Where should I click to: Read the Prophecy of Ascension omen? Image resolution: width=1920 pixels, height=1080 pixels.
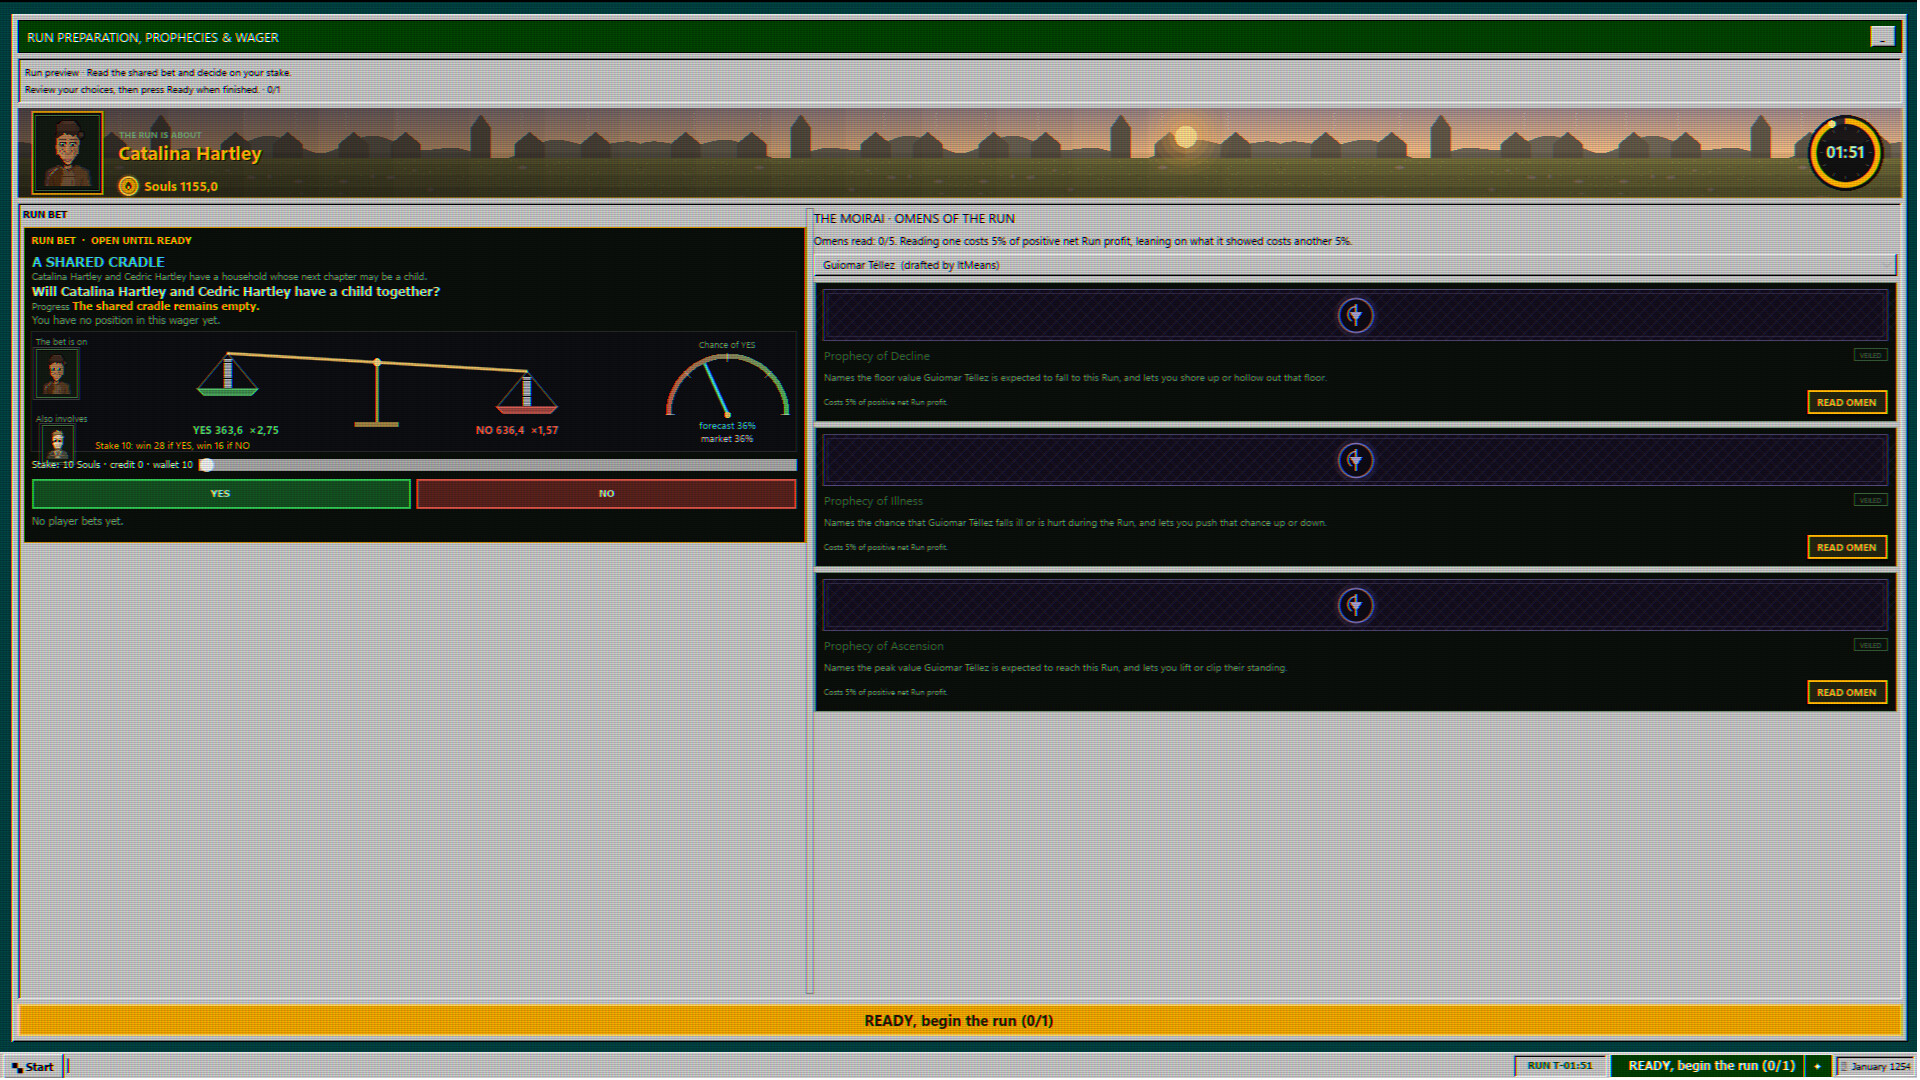tap(1846, 692)
